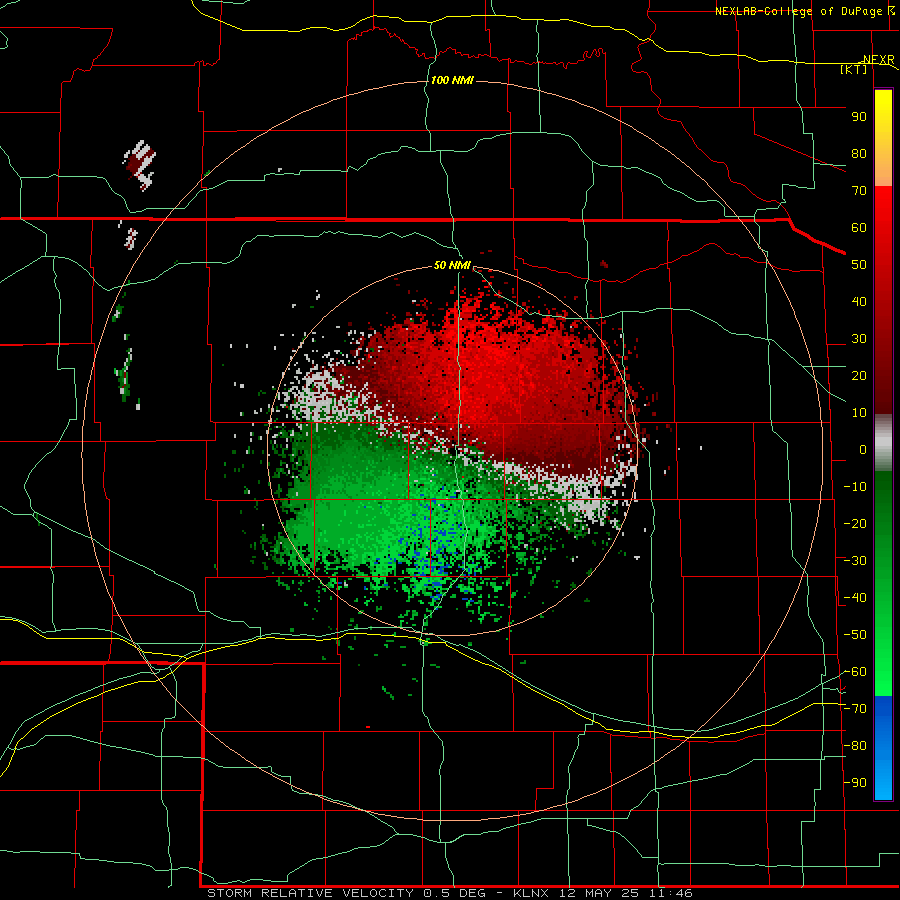Viewport: 900px width, 900px height.
Task: Click the -20 value on the velocity scale
Action: (x=855, y=523)
